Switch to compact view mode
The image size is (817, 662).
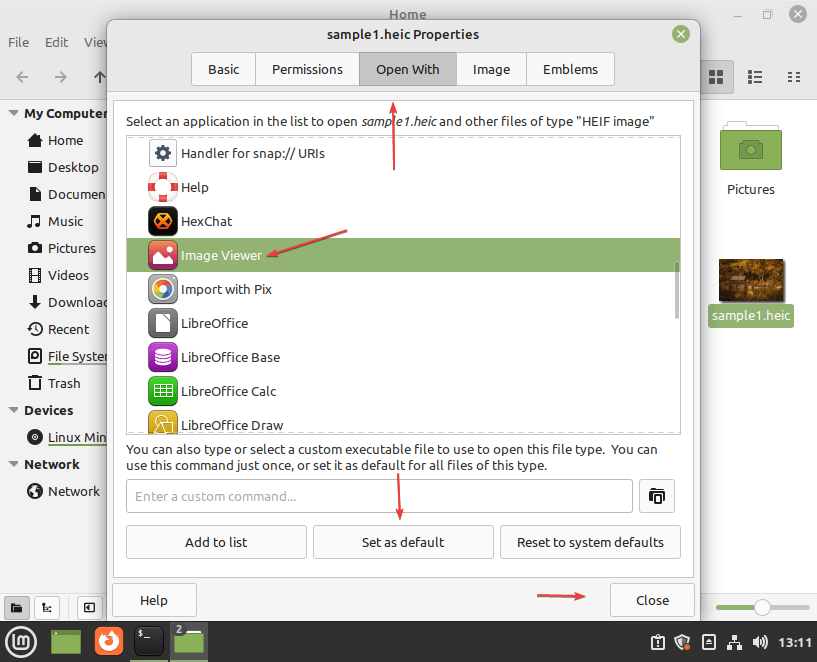pos(794,77)
